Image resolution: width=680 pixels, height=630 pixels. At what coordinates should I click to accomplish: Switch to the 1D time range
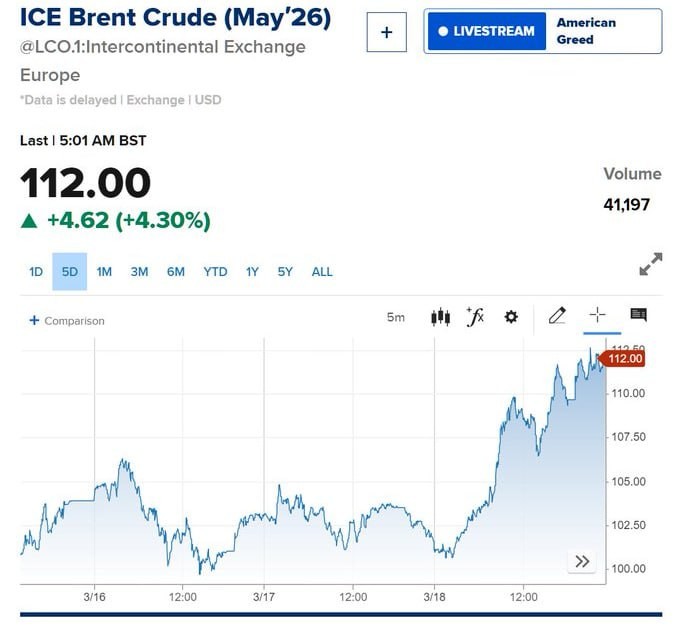(36, 272)
